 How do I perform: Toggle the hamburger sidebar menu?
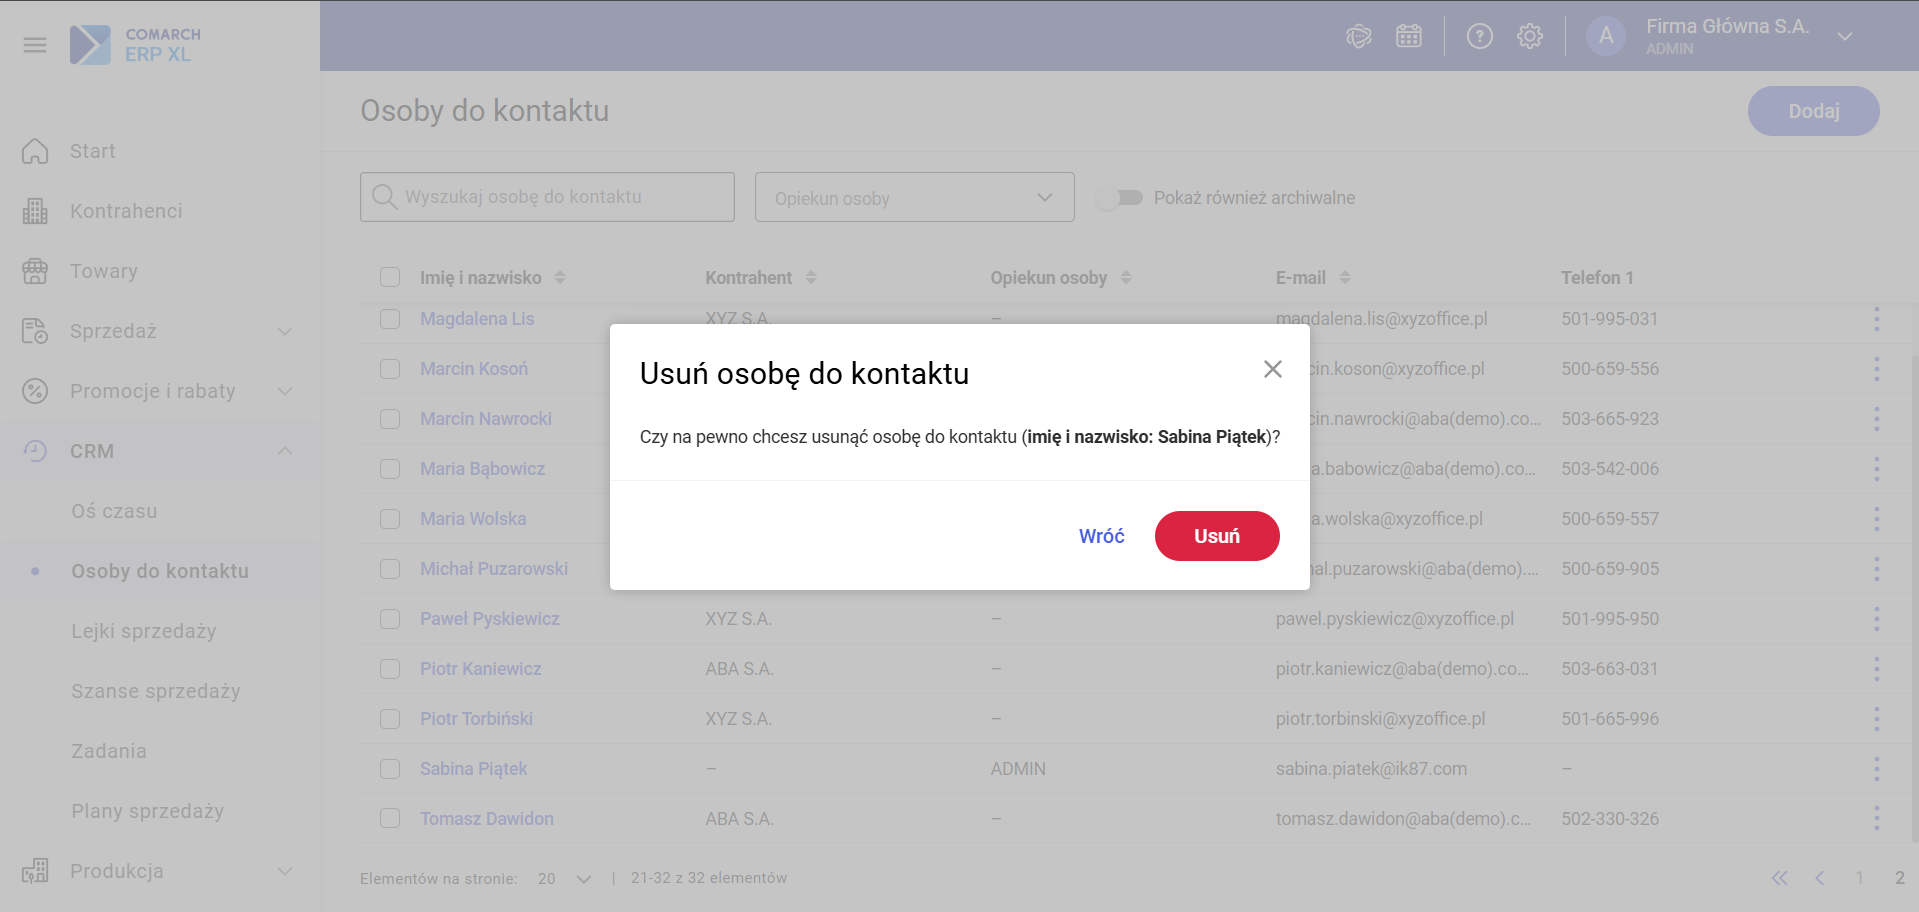(35, 45)
